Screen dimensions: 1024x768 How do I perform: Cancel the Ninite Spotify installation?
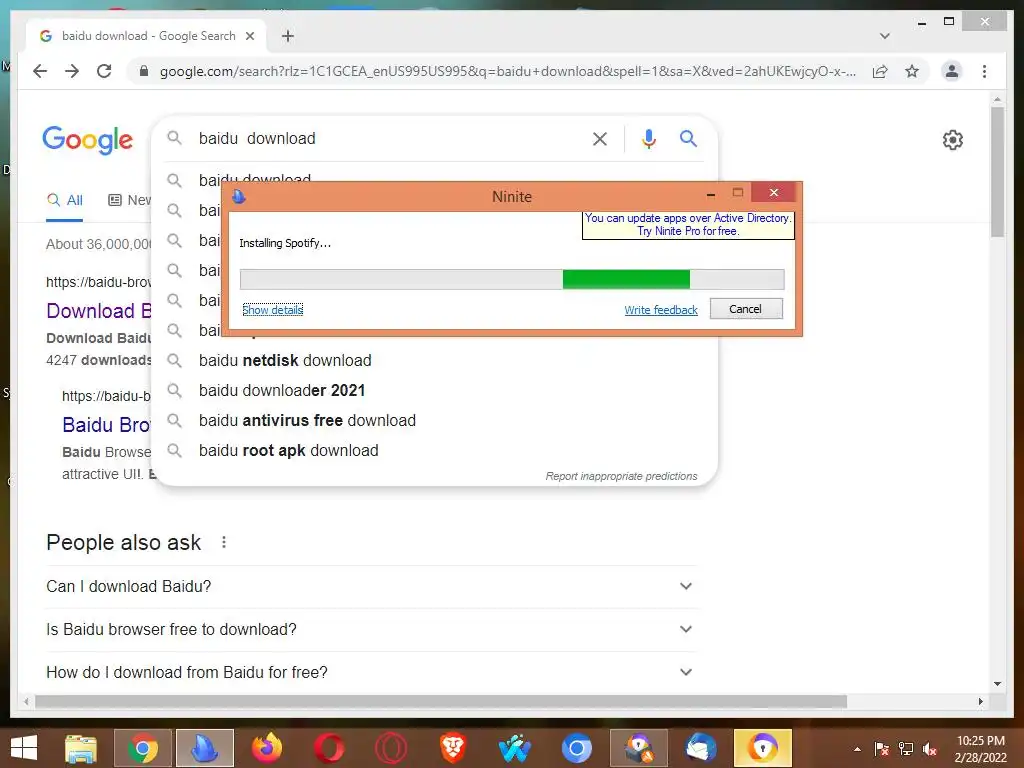(x=746, y=309)
